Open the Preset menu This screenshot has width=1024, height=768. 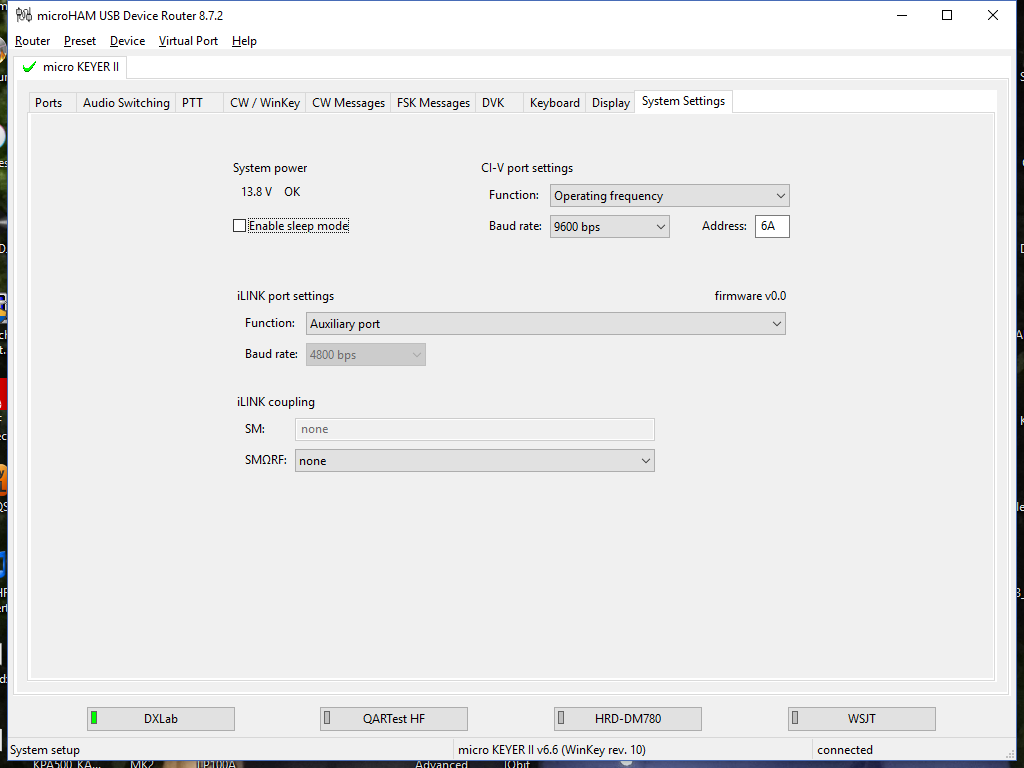tap(79, 41)
